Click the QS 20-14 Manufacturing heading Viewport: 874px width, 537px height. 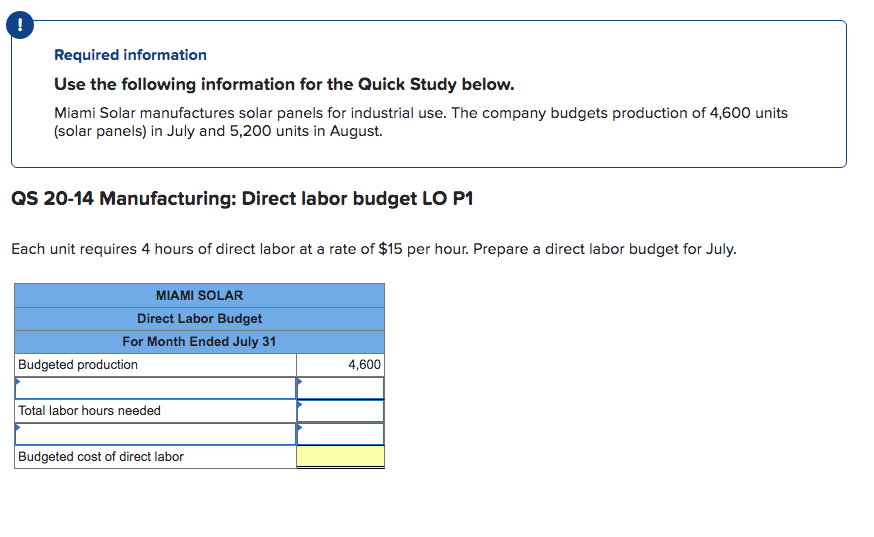pos(242,199)
